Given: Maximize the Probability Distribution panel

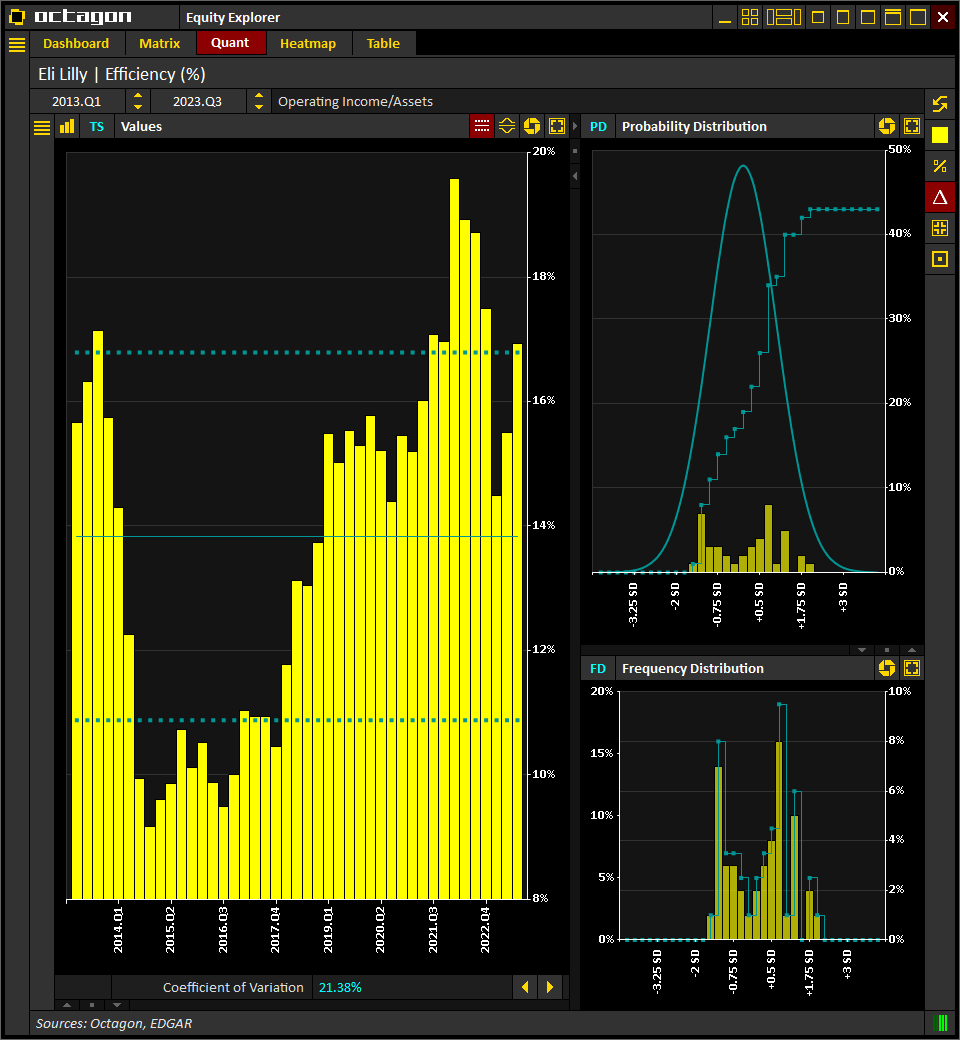Looking at the screenshot, I should click(912, 126).
